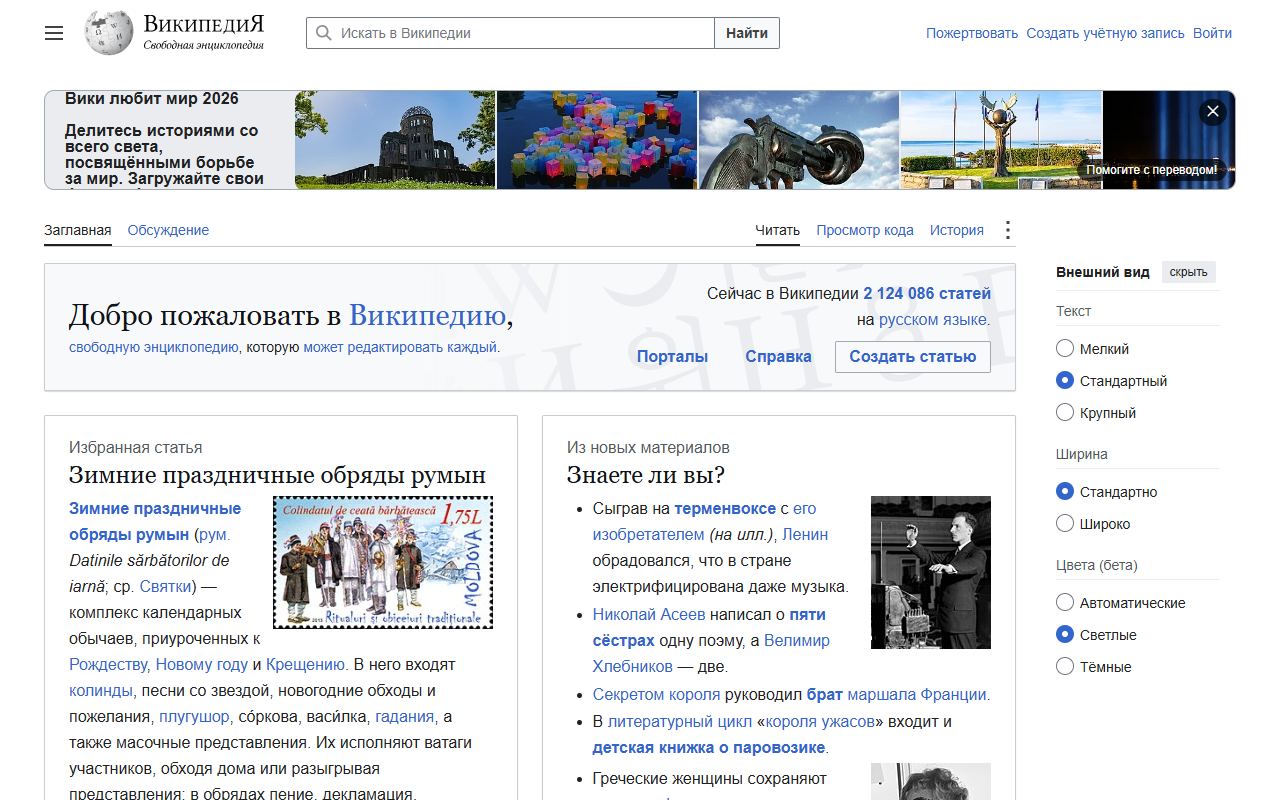
Task: Open the three-dot more options menu
Action: pyautogui.click(x=1007, y=230)
